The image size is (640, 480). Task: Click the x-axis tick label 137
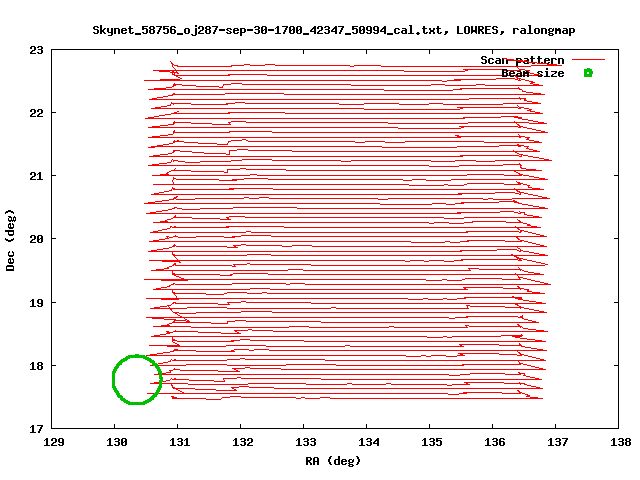point(558,442)
